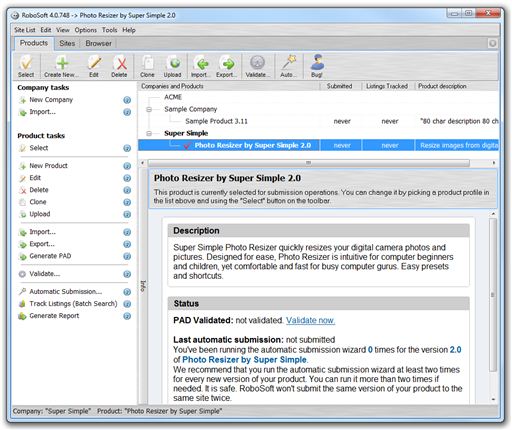This screenshot has width=512, height=430.
Task: Click the version 2.0 link in Status
Action: point(455,350)
